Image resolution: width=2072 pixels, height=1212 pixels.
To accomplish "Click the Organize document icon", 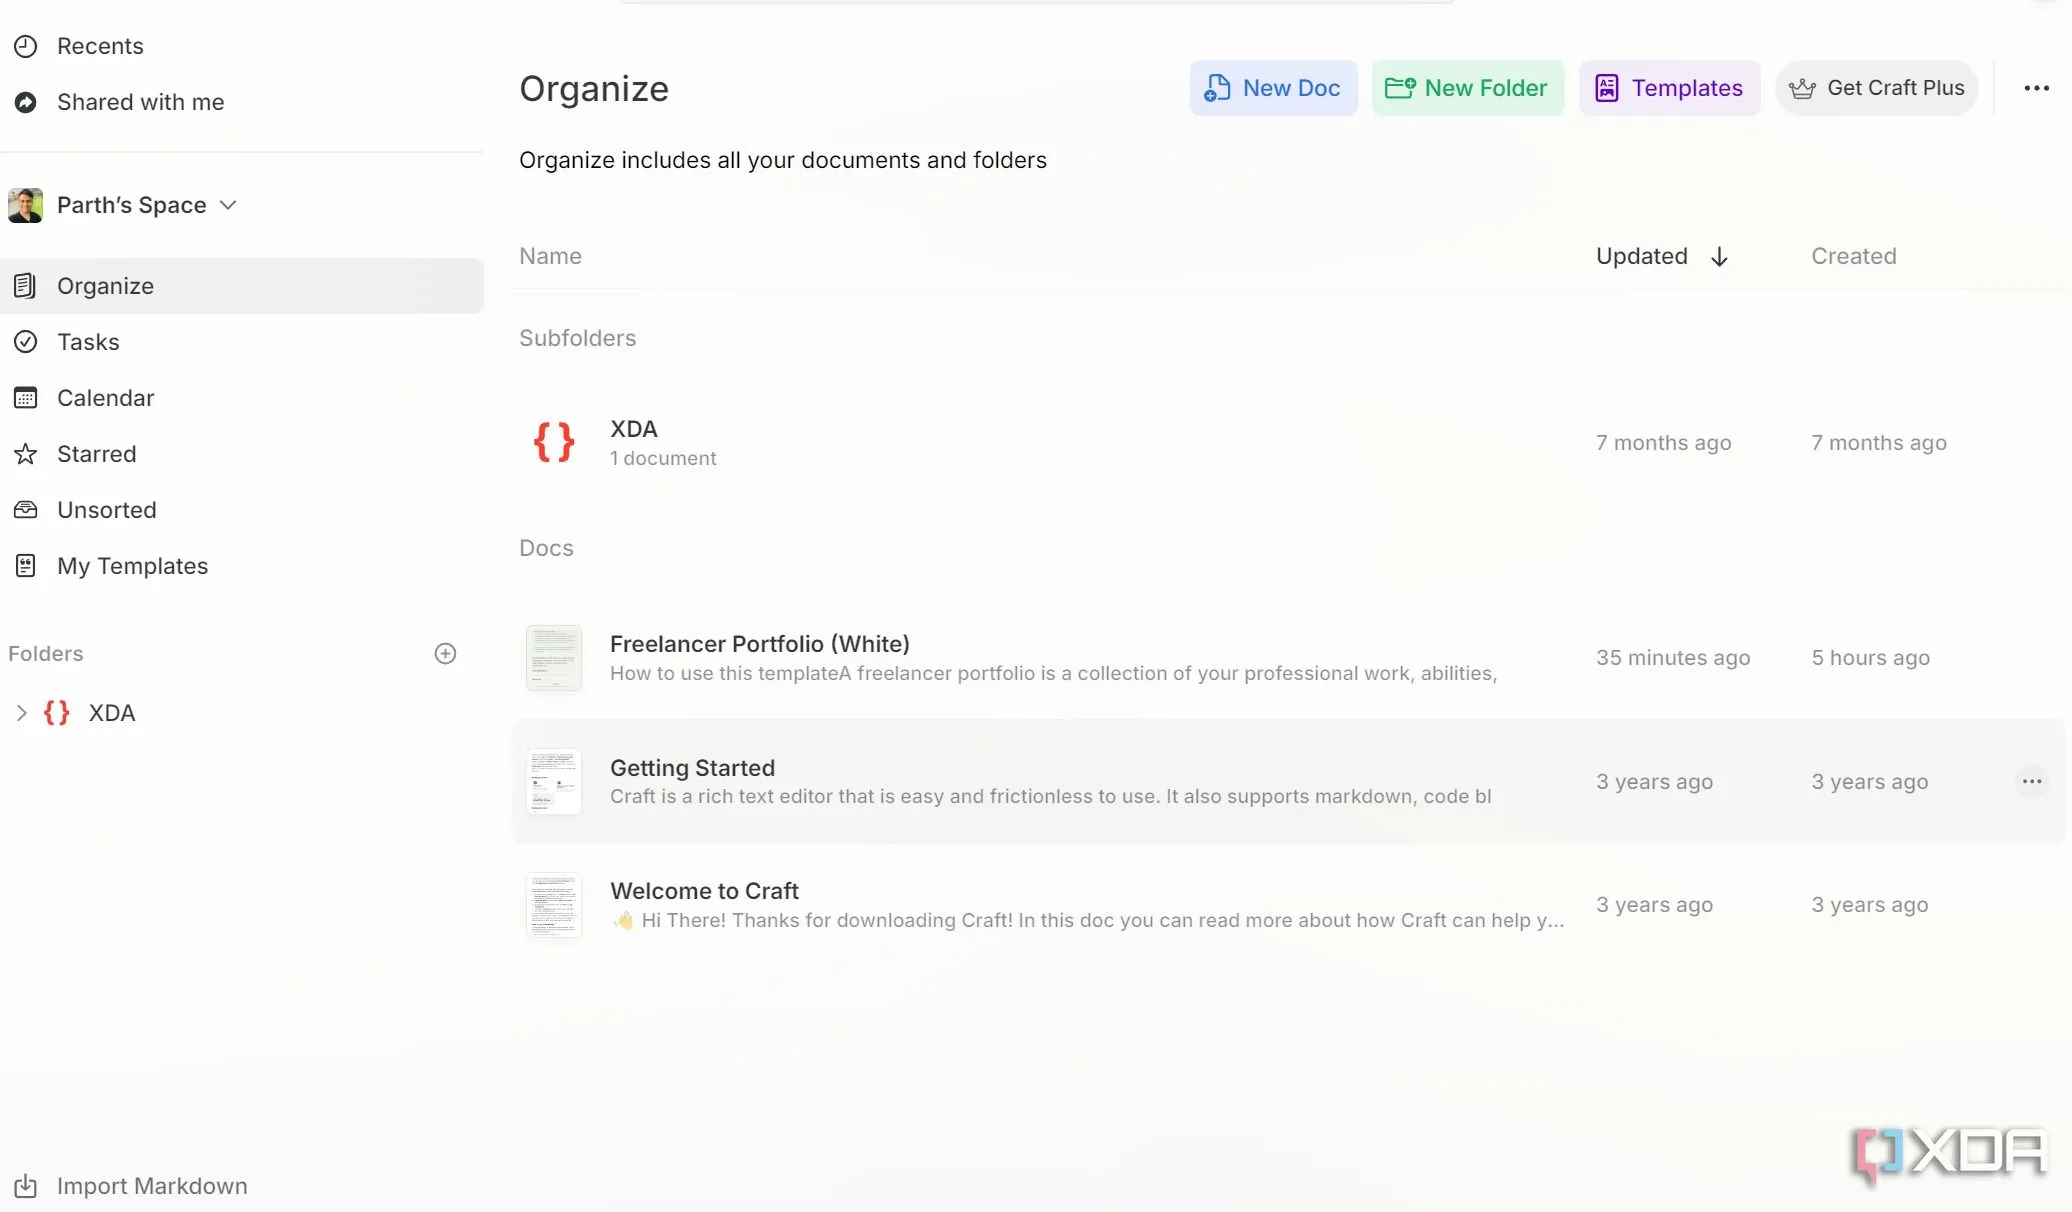I will 26,286.
